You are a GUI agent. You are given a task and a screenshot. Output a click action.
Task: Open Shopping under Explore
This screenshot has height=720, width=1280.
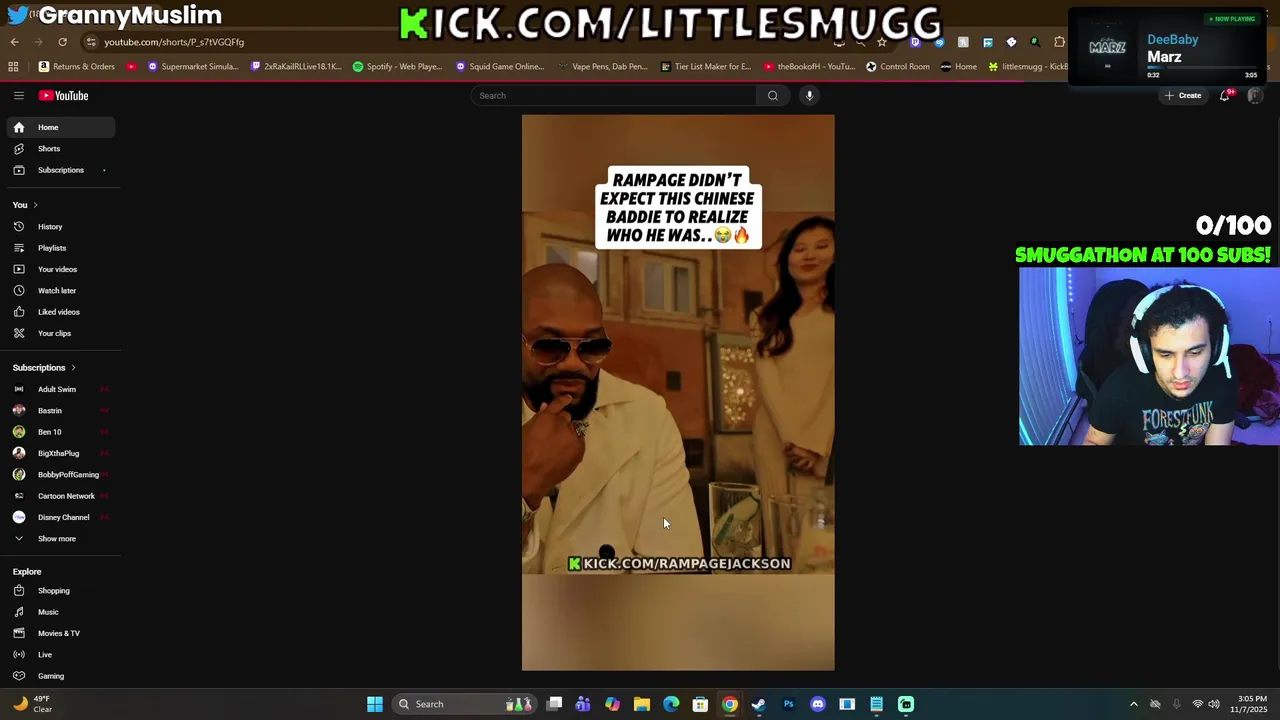(x=60, y=591)
